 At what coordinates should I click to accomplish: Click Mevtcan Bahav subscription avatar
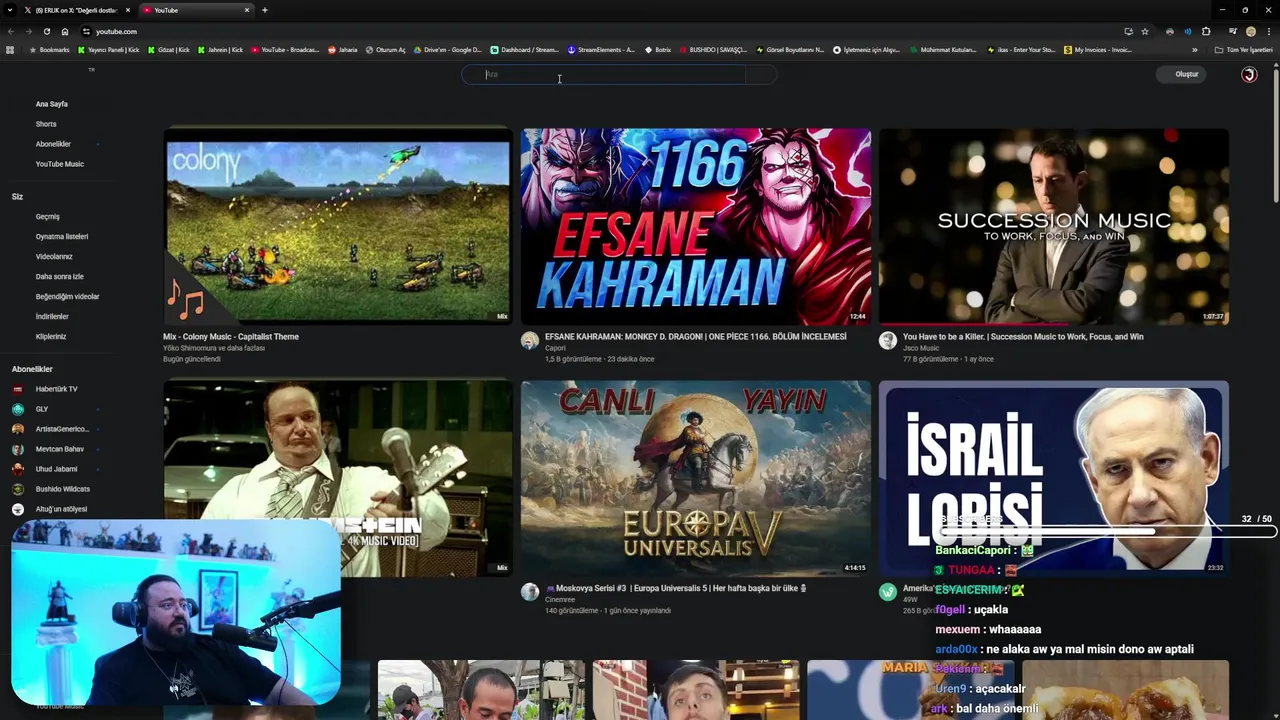pos(18,449)
